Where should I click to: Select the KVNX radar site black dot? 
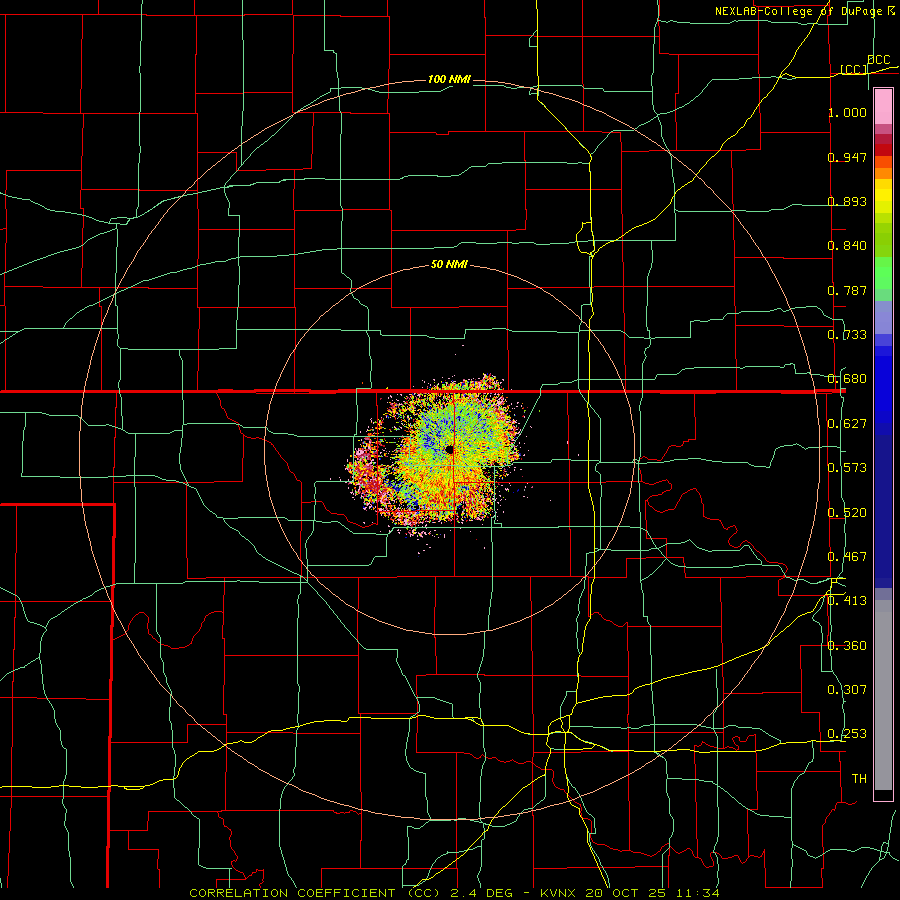click(x=449, y=449)
